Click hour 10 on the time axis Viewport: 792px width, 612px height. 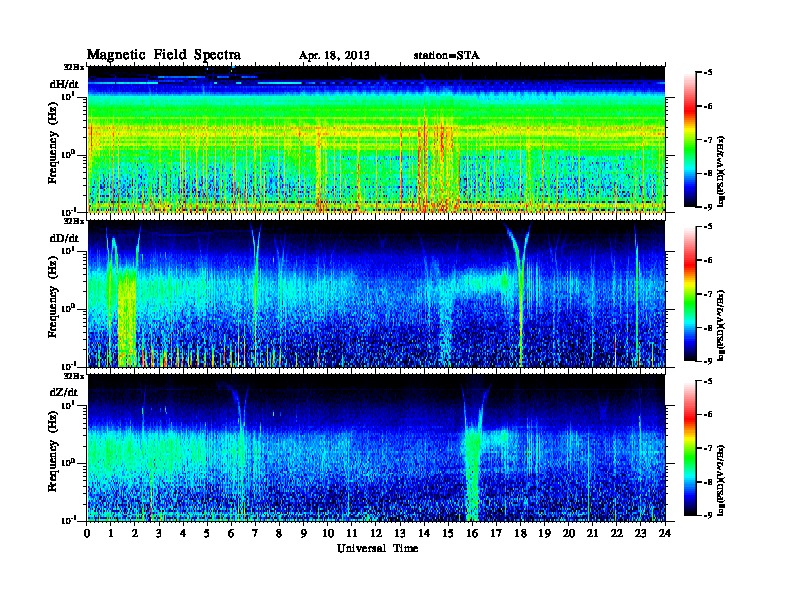pos(328,534)
